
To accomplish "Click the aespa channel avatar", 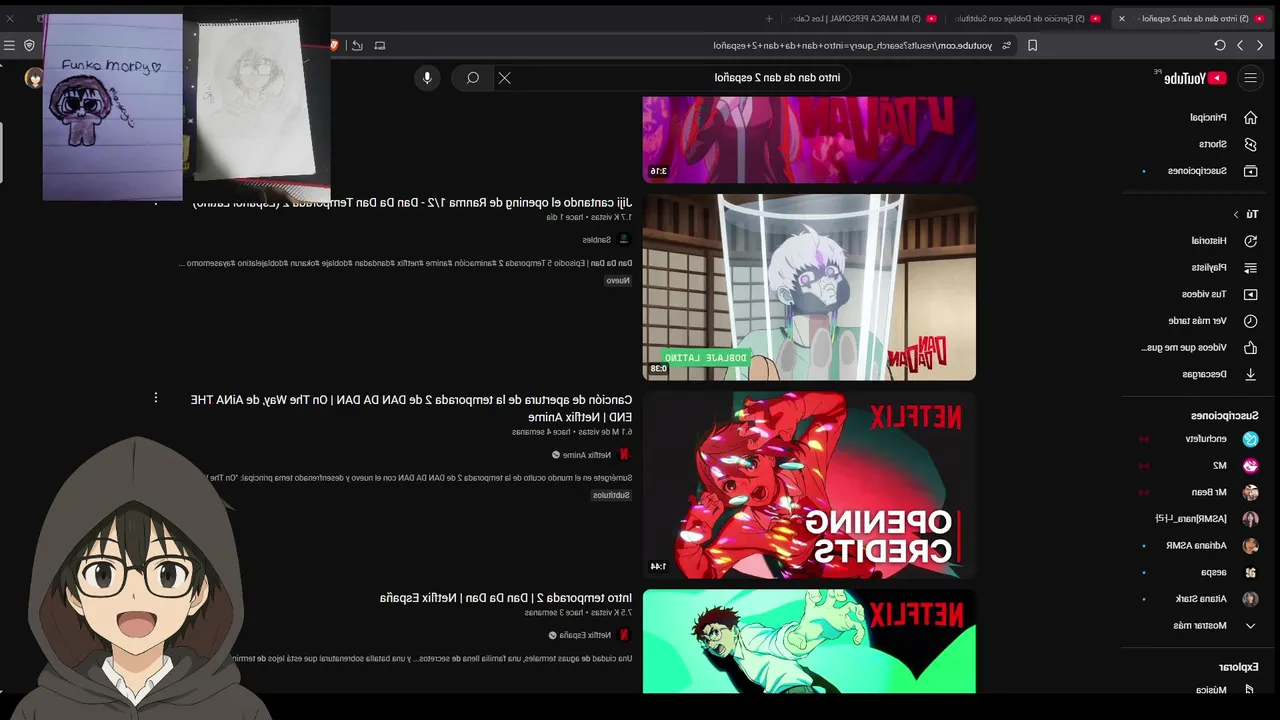I will (1250, 572).
